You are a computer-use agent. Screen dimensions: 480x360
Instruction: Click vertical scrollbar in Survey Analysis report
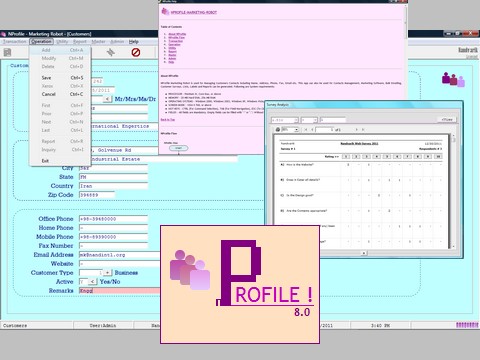(453, 192)
